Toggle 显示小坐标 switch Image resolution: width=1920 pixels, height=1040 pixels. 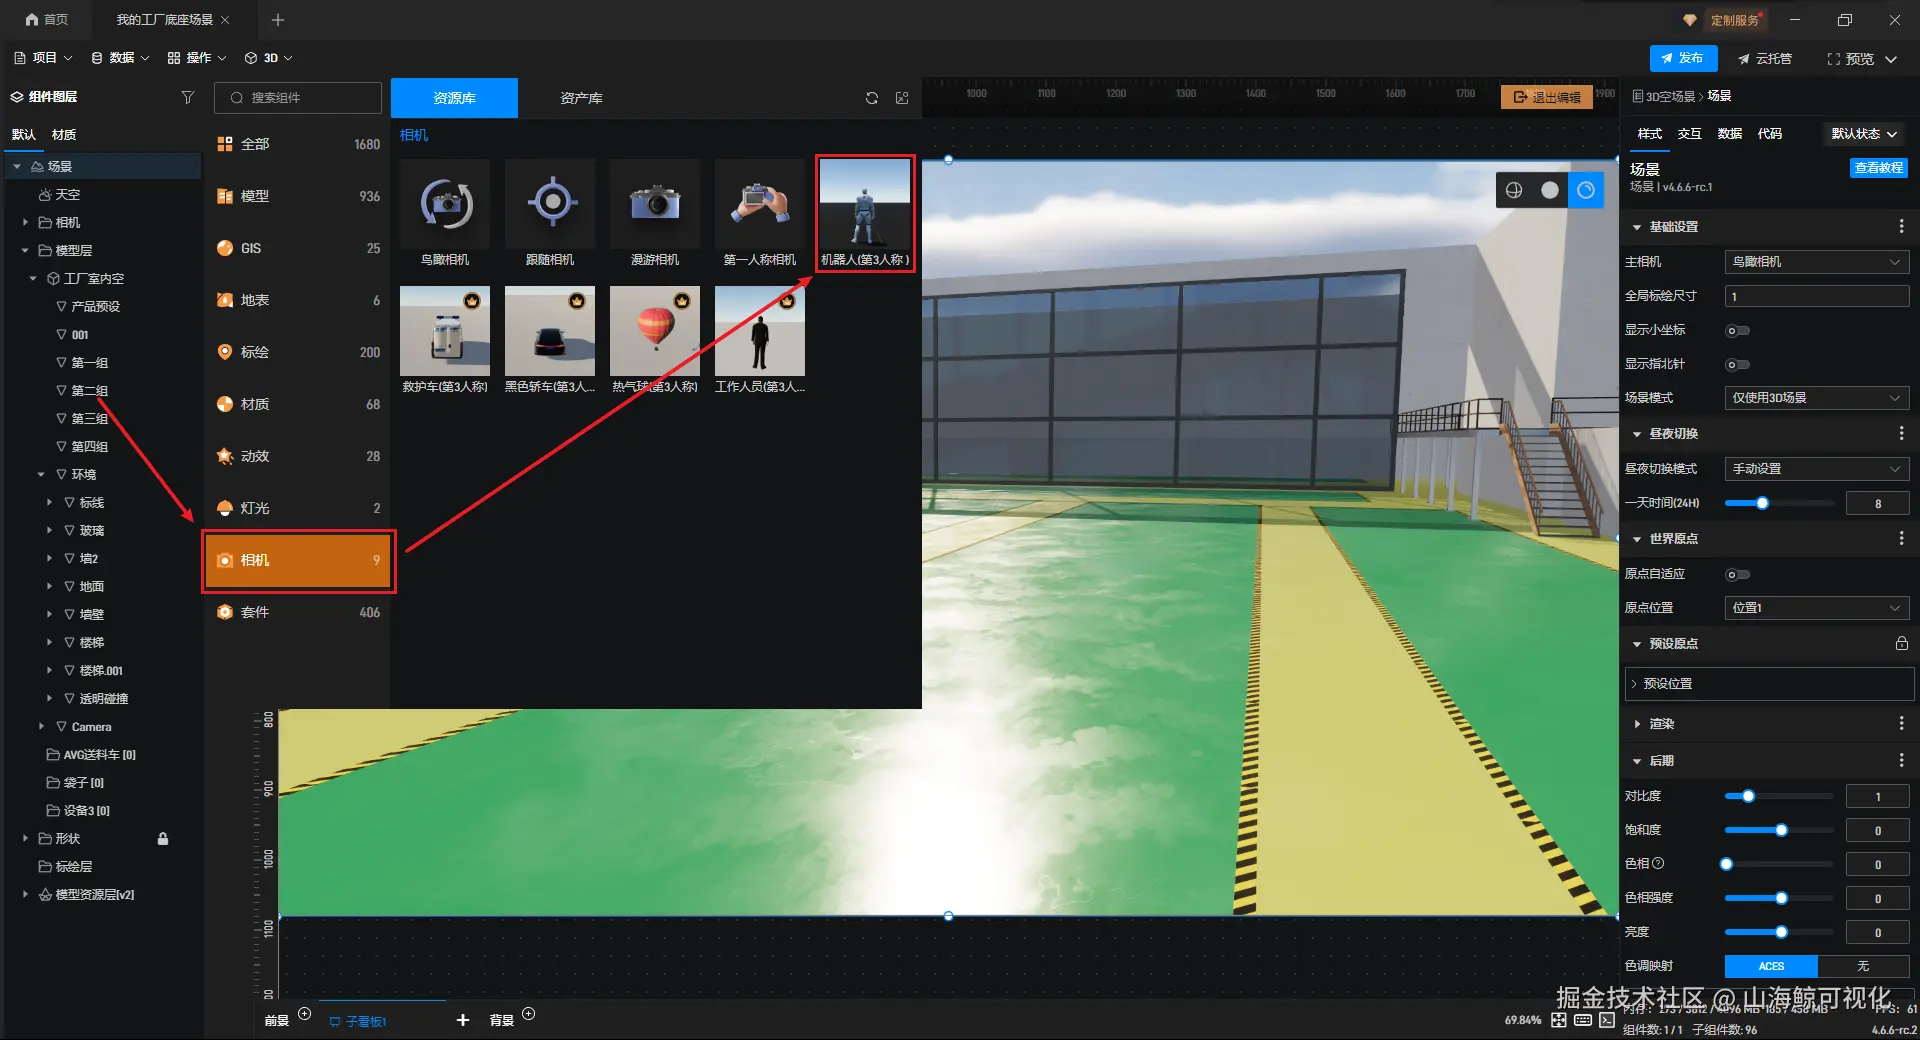[x=1738, y=330]
